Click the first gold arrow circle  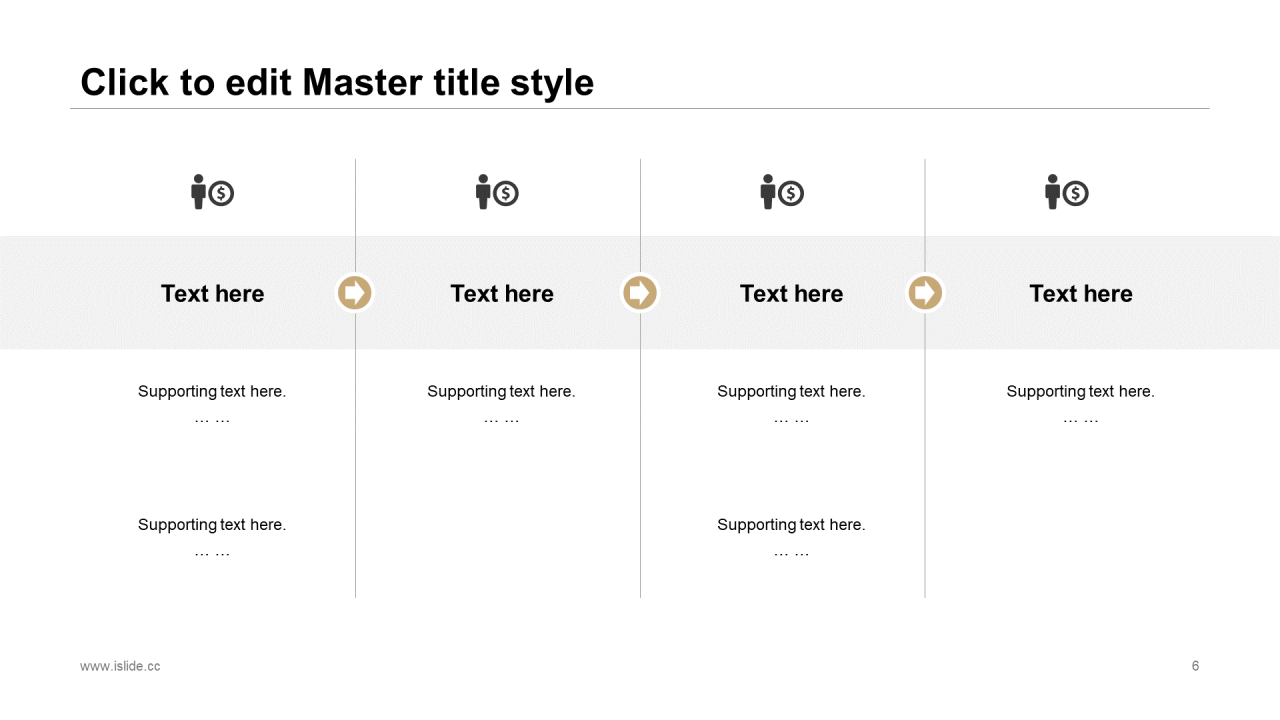[x=355, y=293]
